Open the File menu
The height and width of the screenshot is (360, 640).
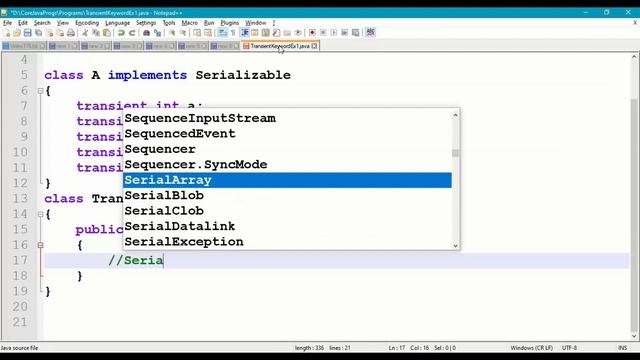[7, 23]
